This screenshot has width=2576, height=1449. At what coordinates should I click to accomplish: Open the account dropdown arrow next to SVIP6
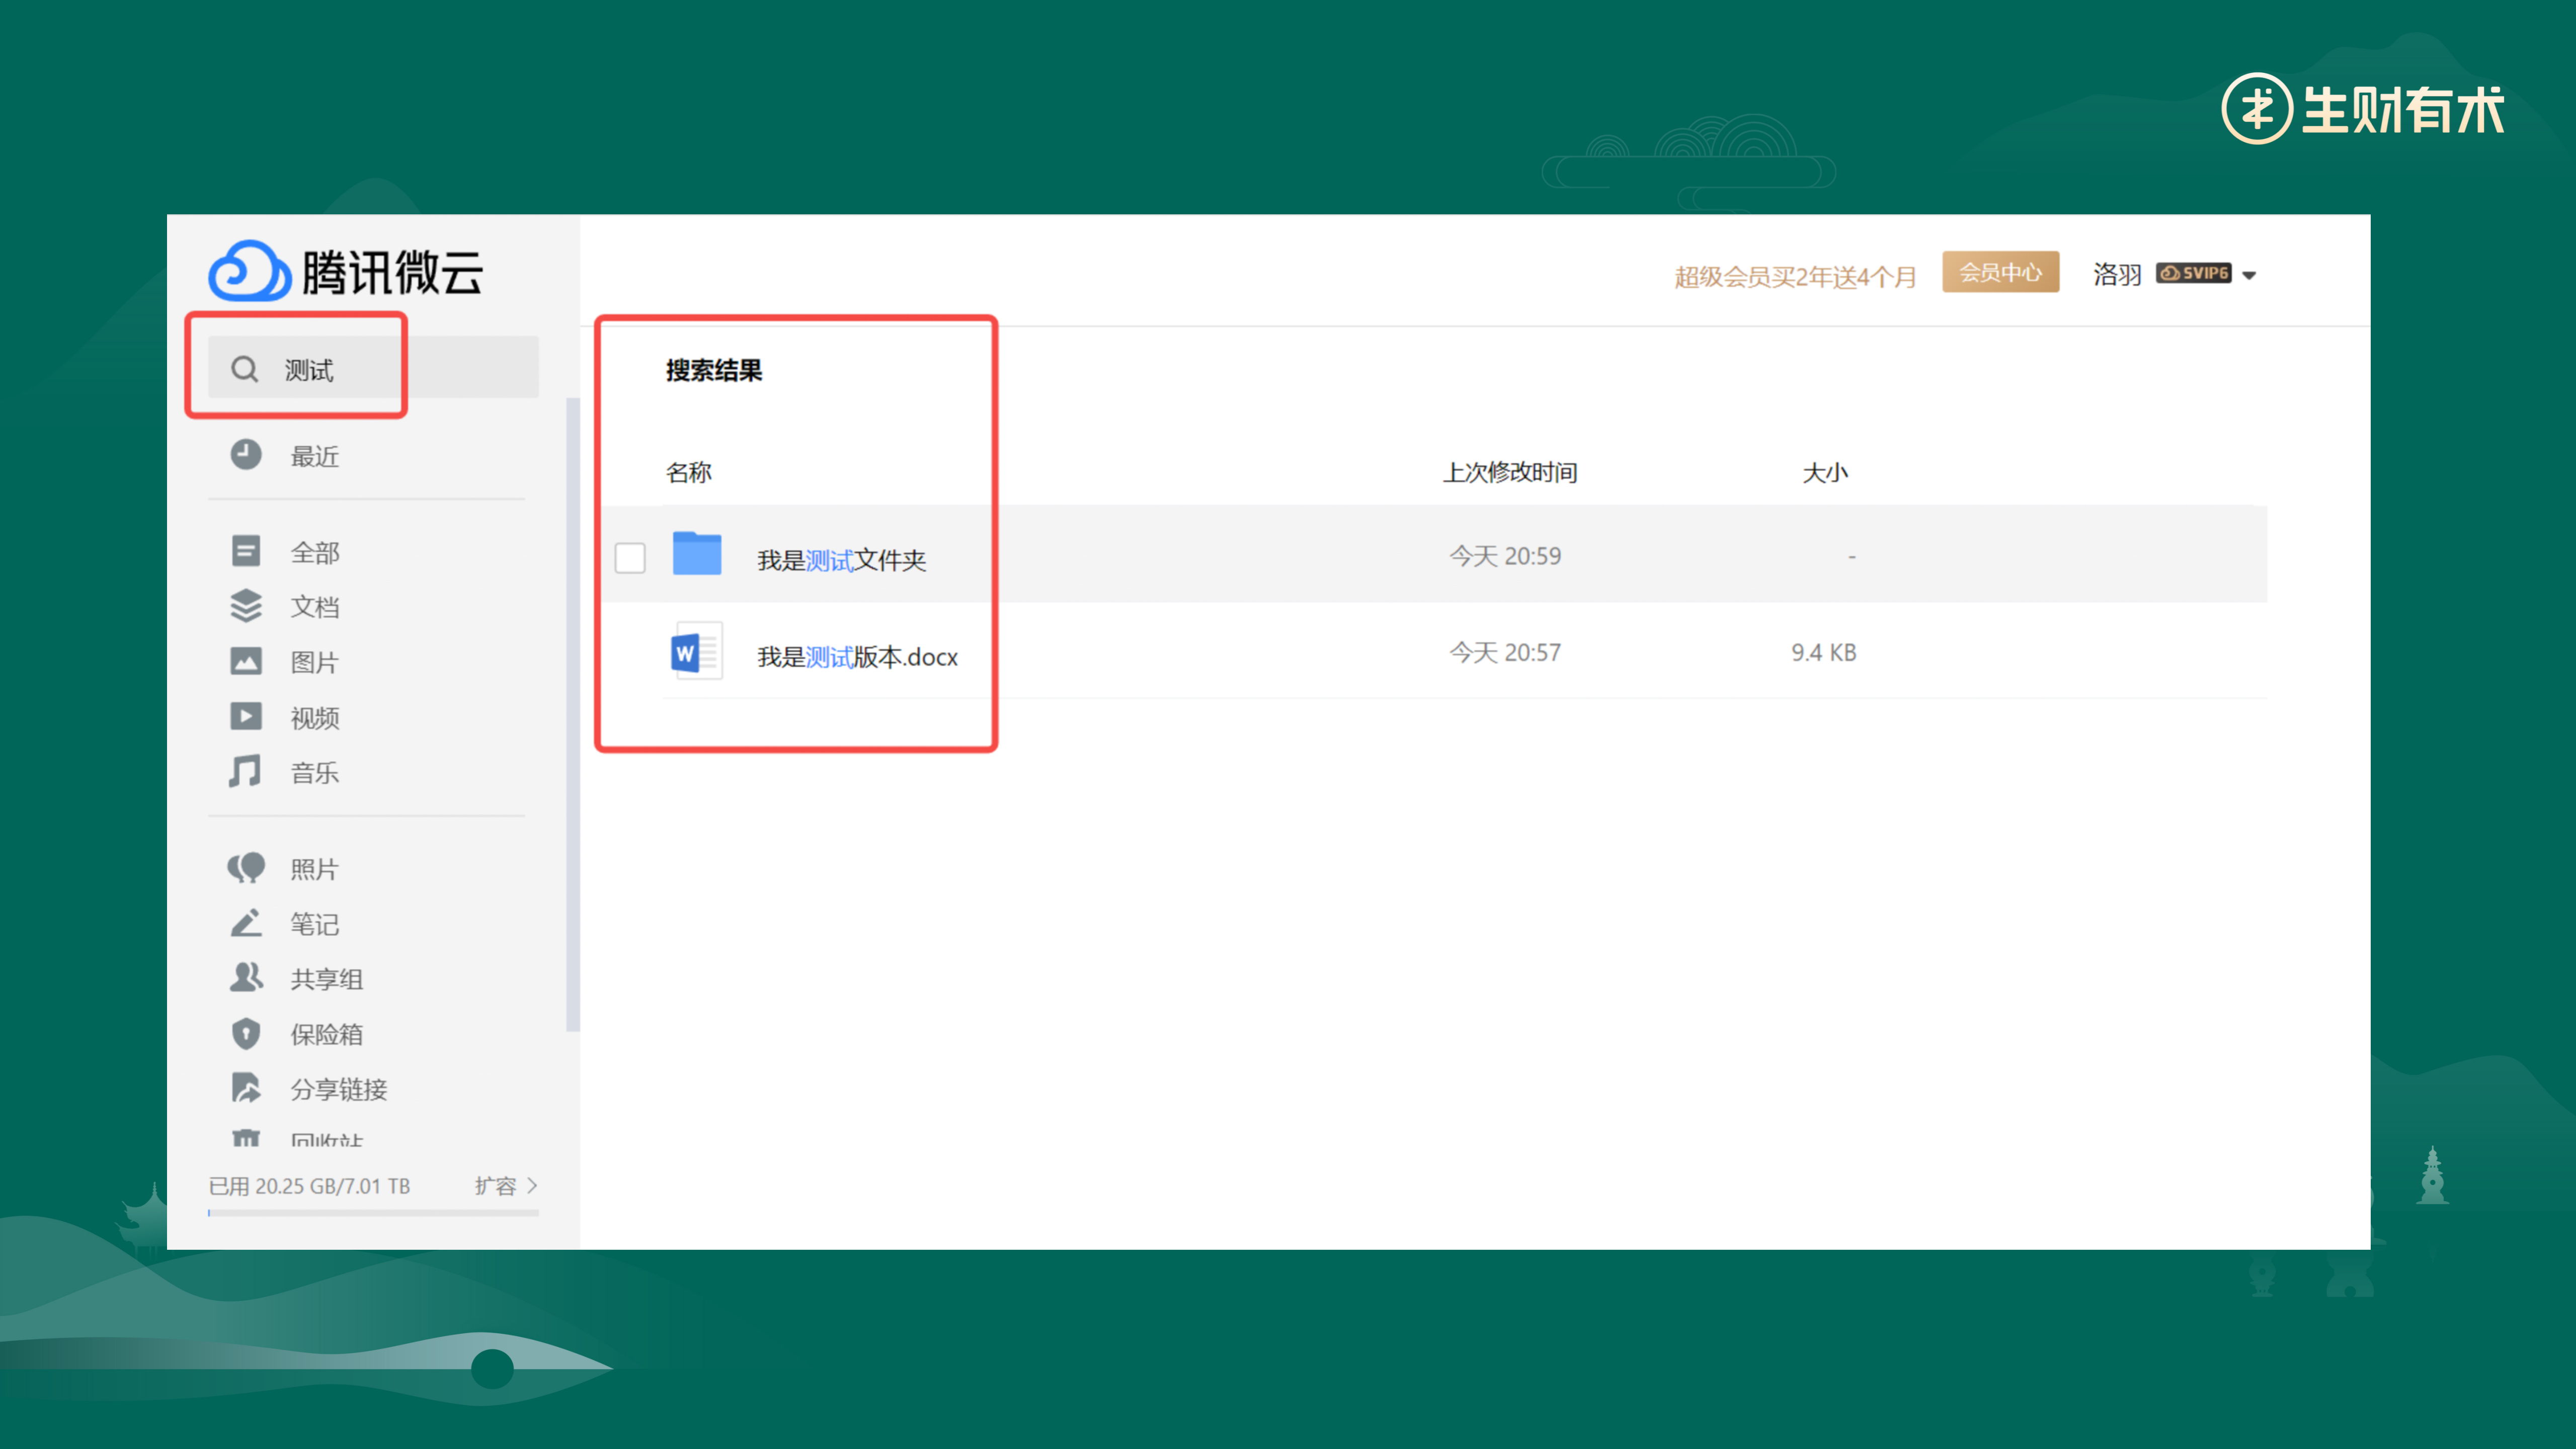click(2249, 275)
